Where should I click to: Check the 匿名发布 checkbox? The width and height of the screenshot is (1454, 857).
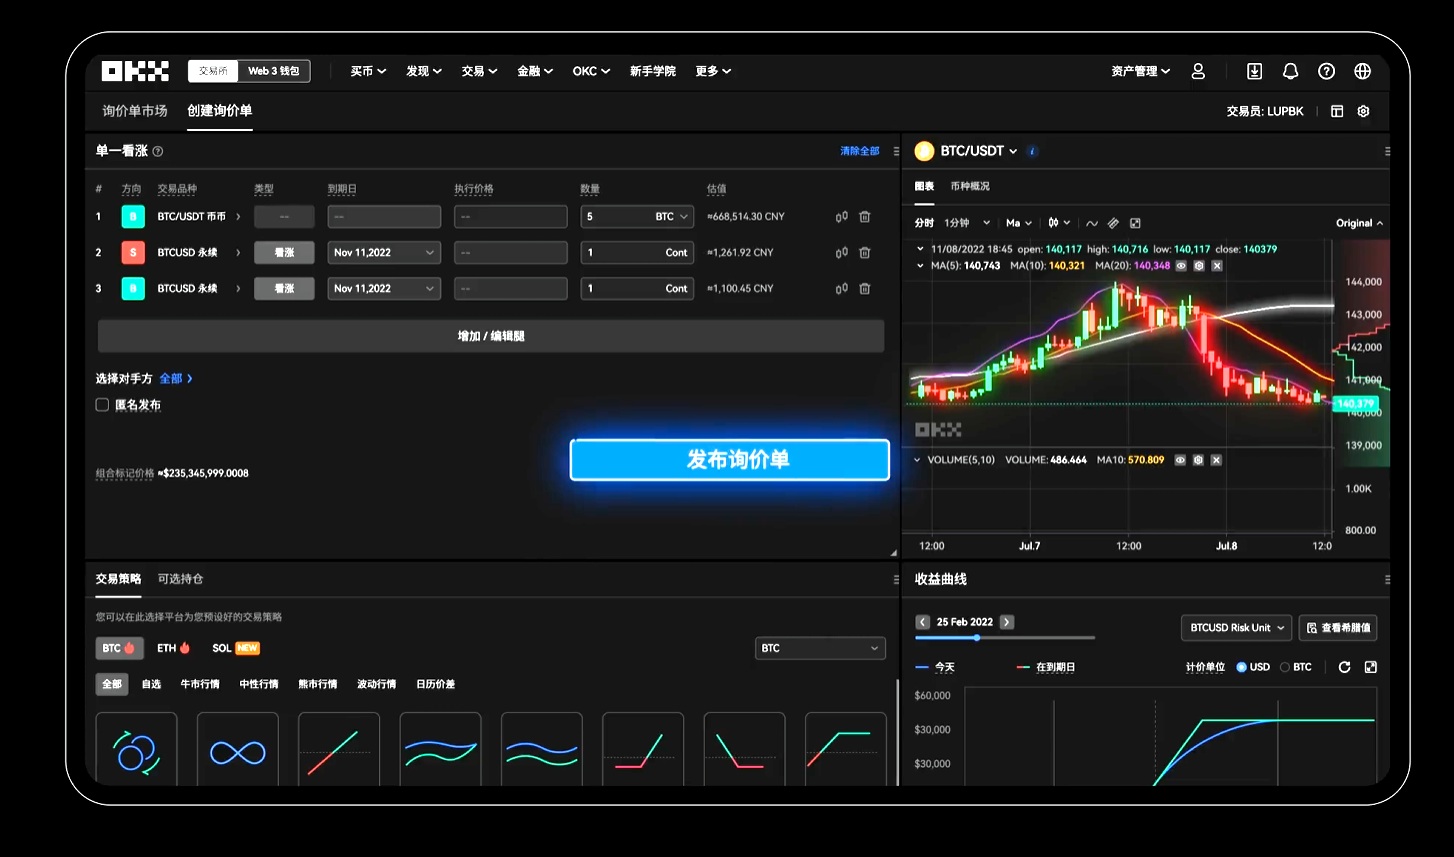(x=102, y=405)
